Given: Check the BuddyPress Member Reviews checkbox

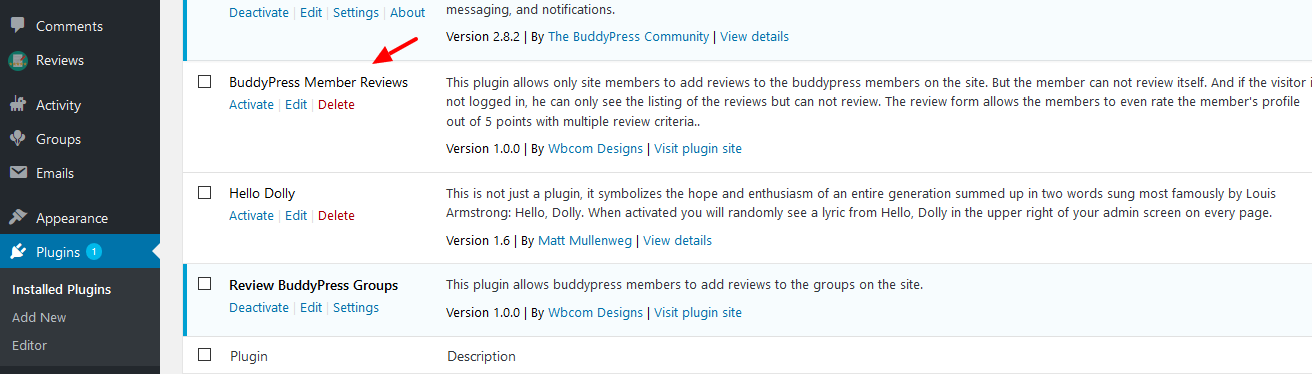Looking at the screenshot, I should (x=205, y=82).
